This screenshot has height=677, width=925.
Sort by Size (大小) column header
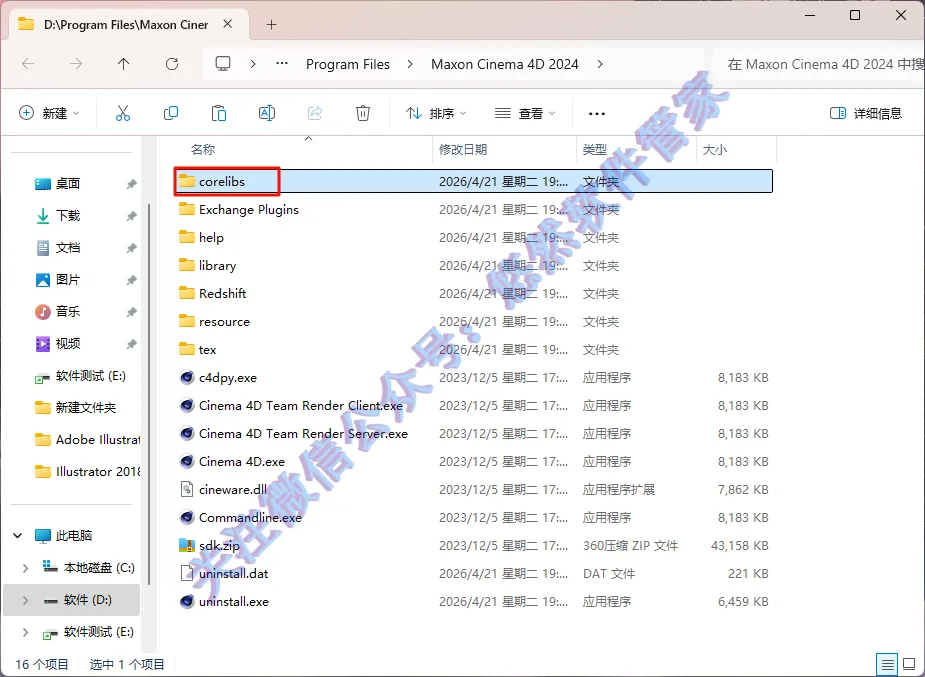715,150
